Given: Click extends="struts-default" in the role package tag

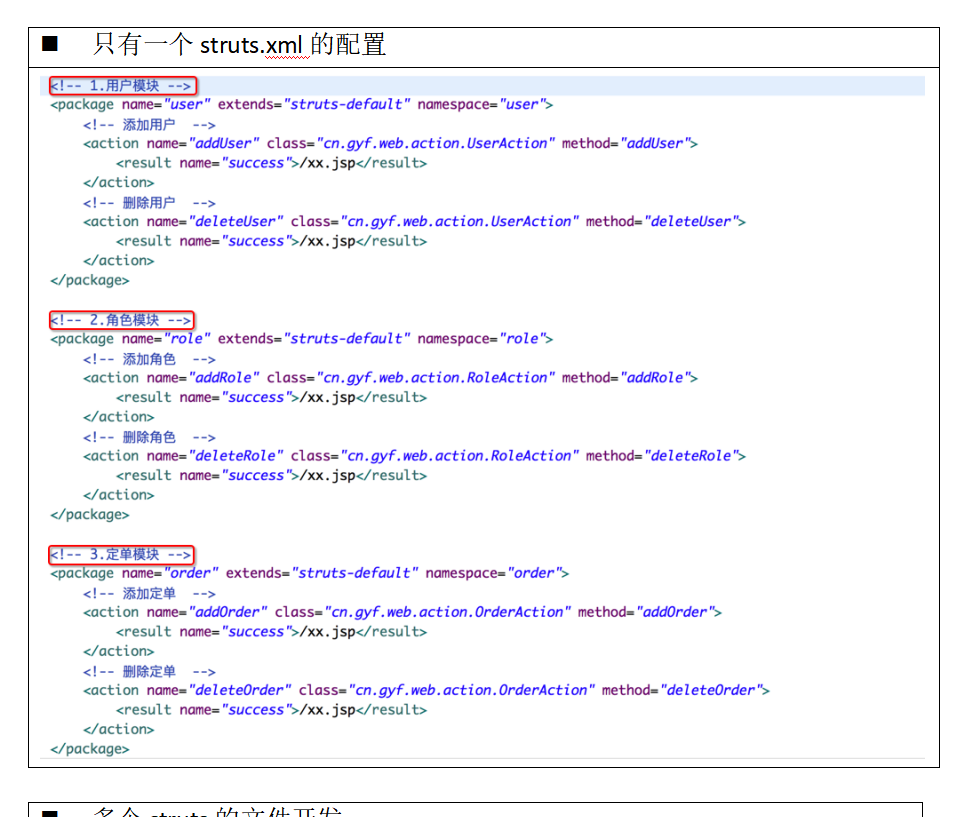Looking at the screenshot, I should pyautogui.click(x=314, y=339).
